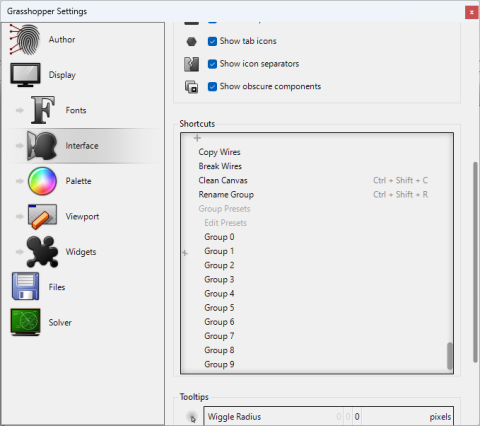Click the Edit Presets entry
The width and height of the screenshot is (480, 426).
(225, 223)
